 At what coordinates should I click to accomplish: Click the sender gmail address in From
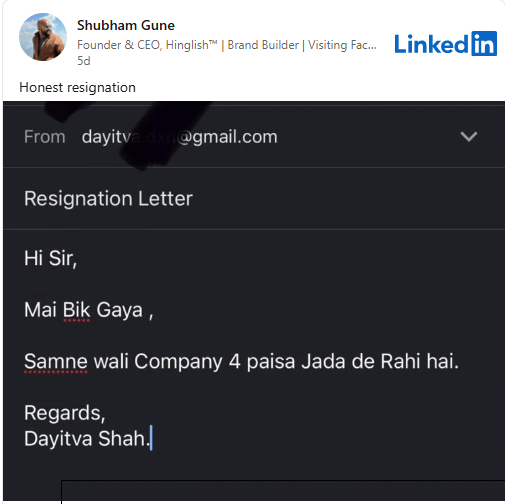point(179,137)
